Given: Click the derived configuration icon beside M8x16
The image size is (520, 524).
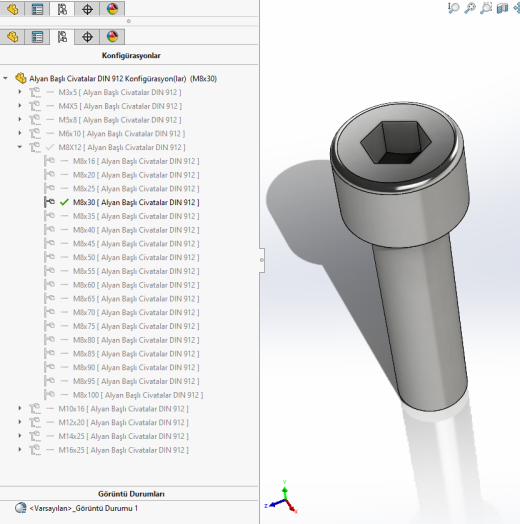Looking at the screenshot, I should pyautogui.click(x=49, y=161).
